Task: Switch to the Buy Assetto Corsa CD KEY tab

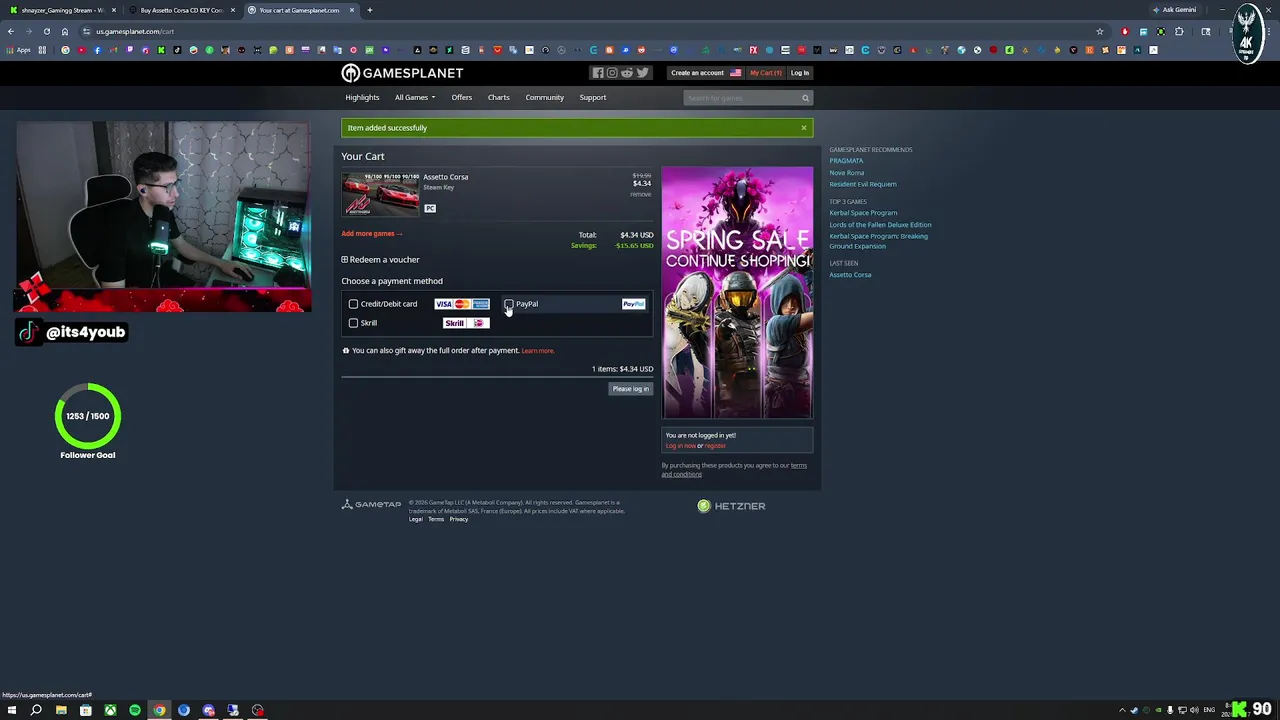Action: 181,10
